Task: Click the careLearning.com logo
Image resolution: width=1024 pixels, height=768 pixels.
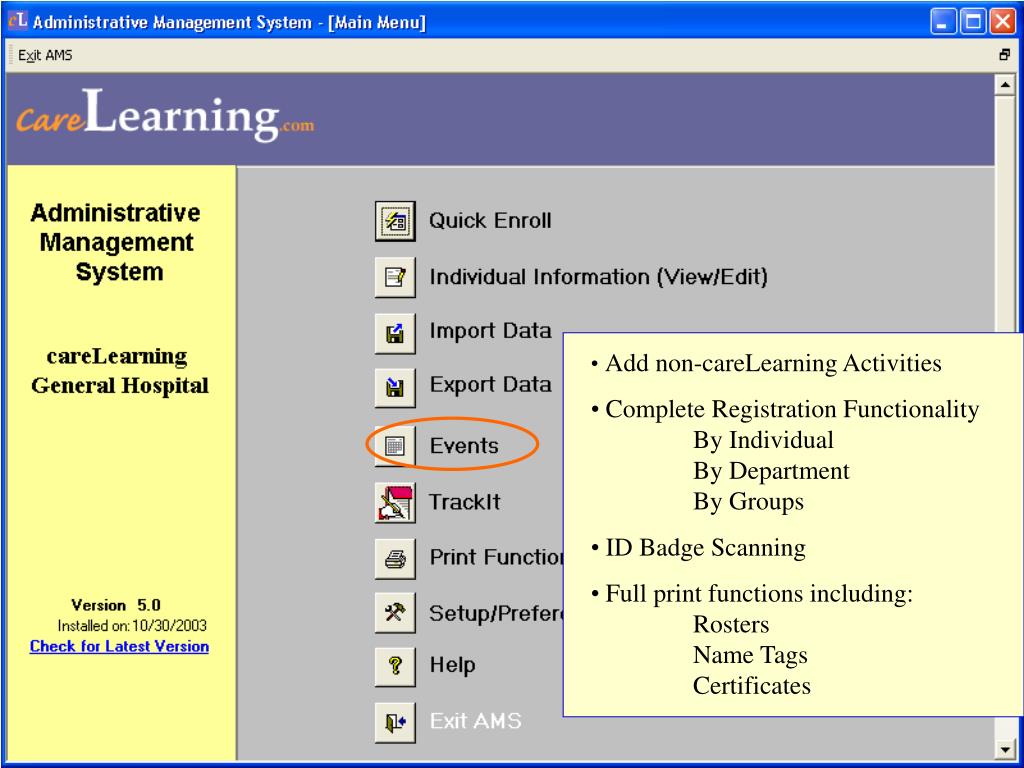Action: [165, 116]
